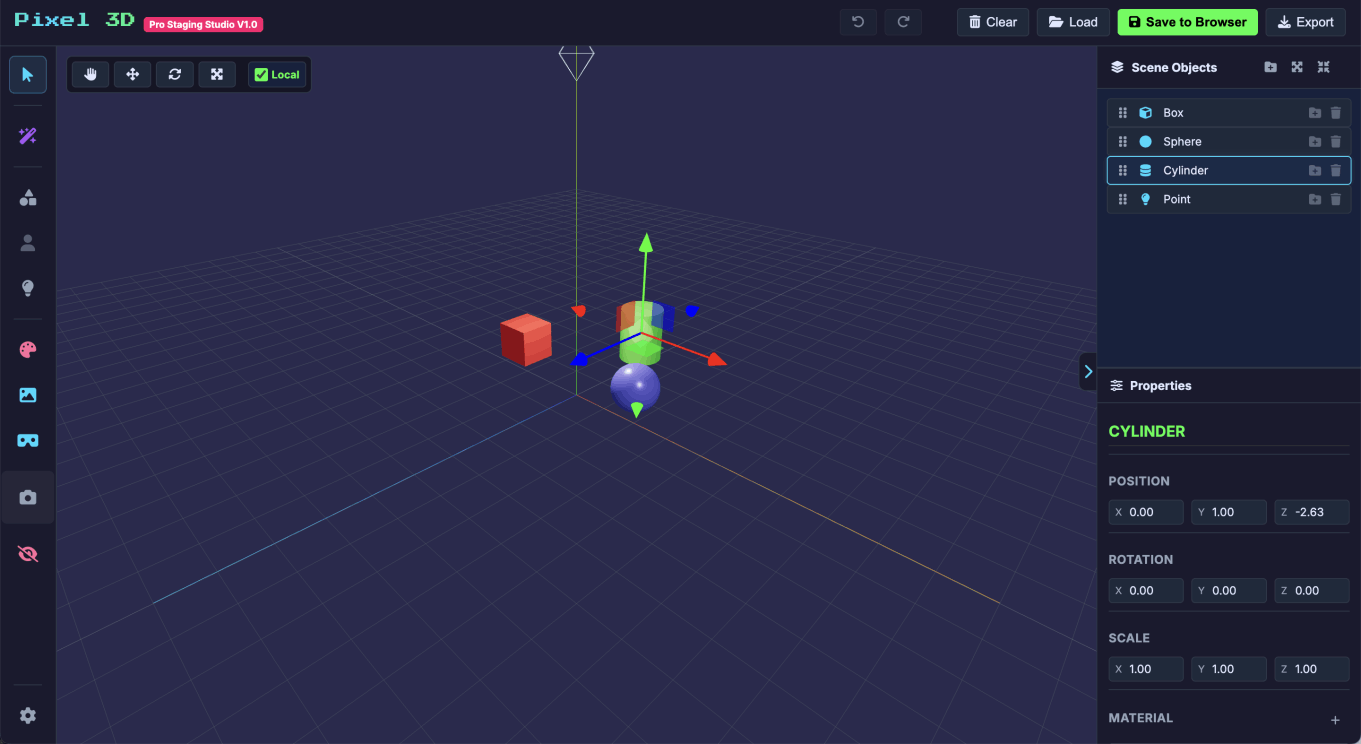Edit Rotation Z field

(1312, 591)
